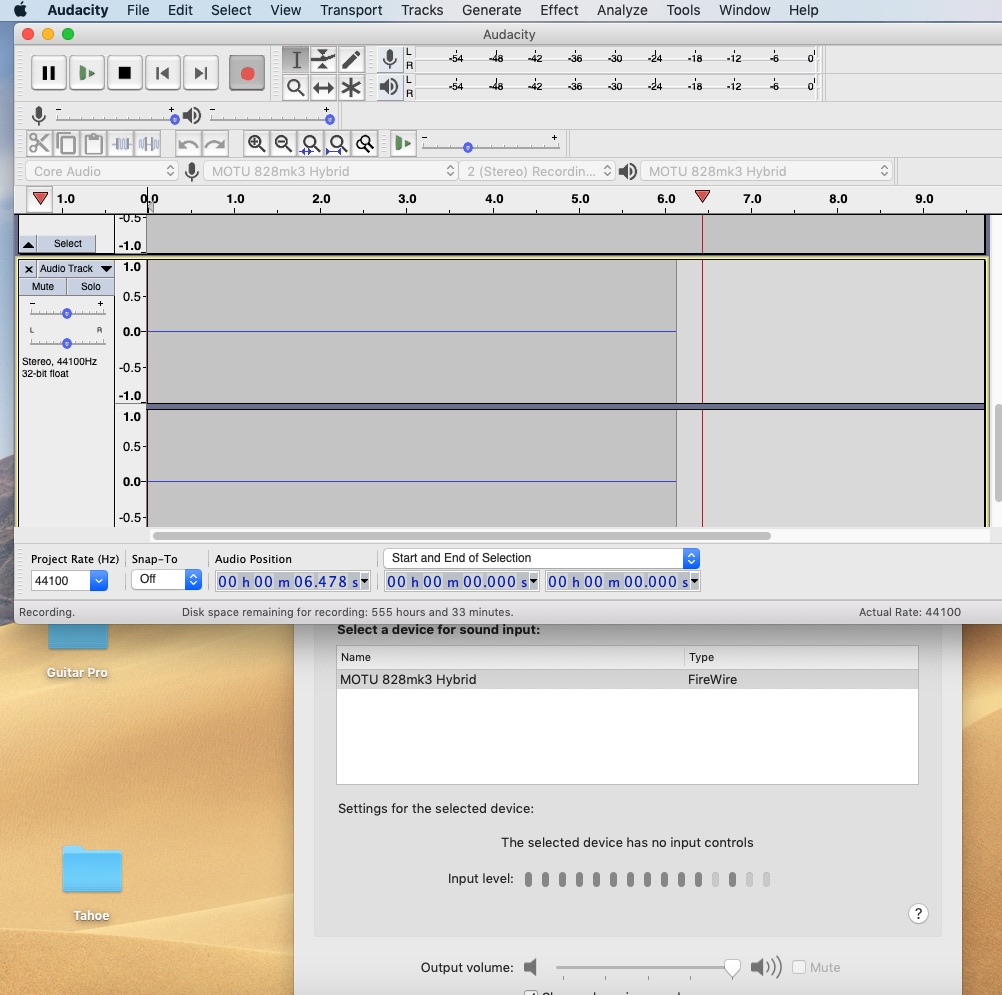Click the Zoom Out icon

283,144
